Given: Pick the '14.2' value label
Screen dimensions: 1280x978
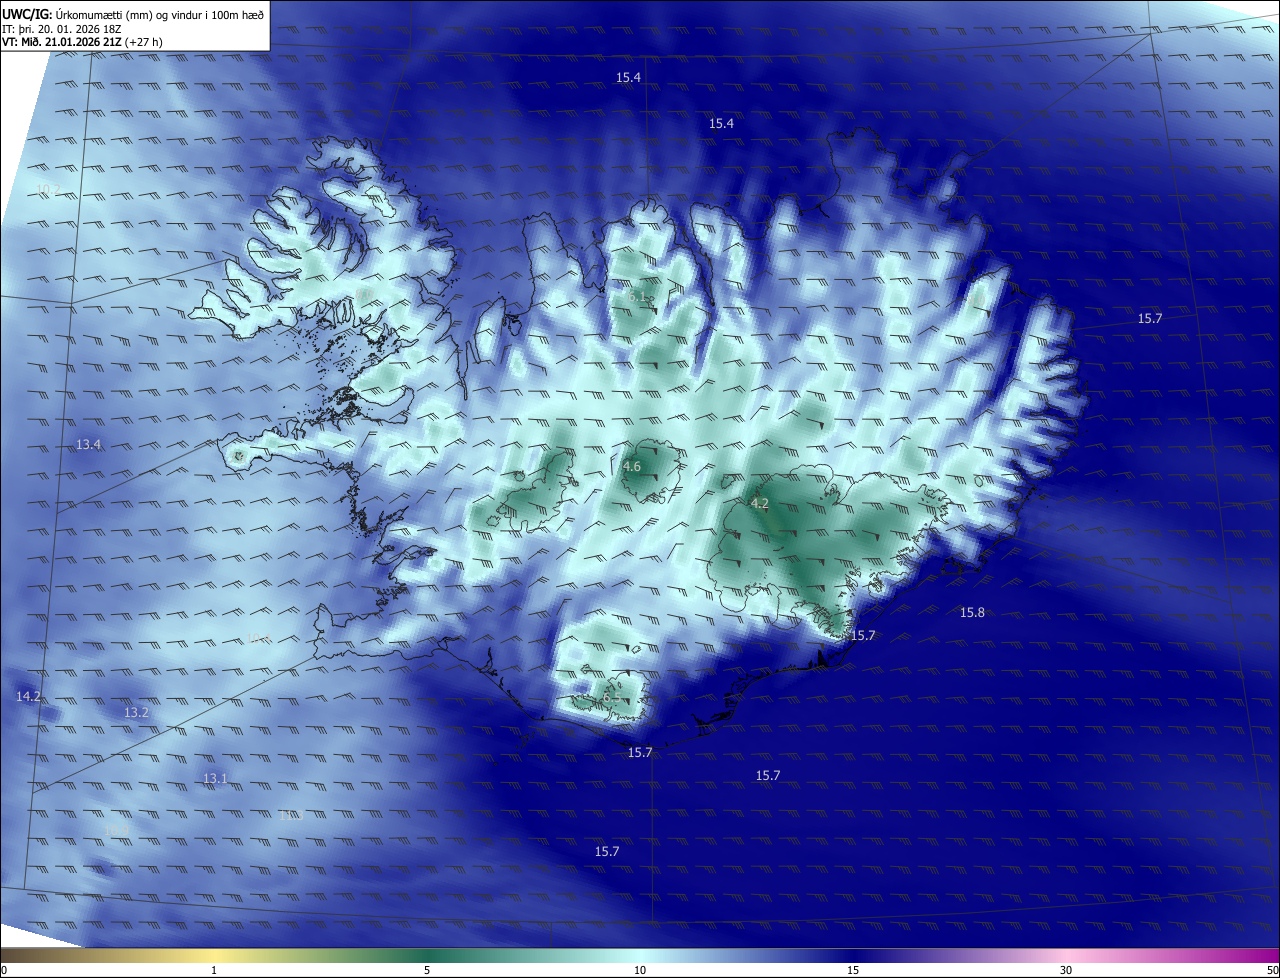Looking at the screenshot, I should [28, 696].
